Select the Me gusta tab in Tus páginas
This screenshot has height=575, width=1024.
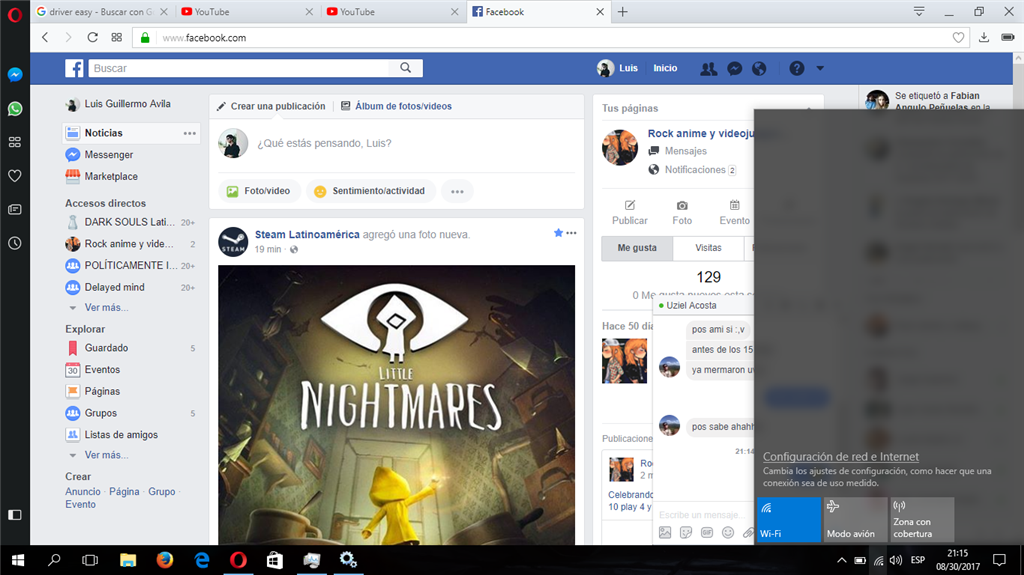coord(637,248)
